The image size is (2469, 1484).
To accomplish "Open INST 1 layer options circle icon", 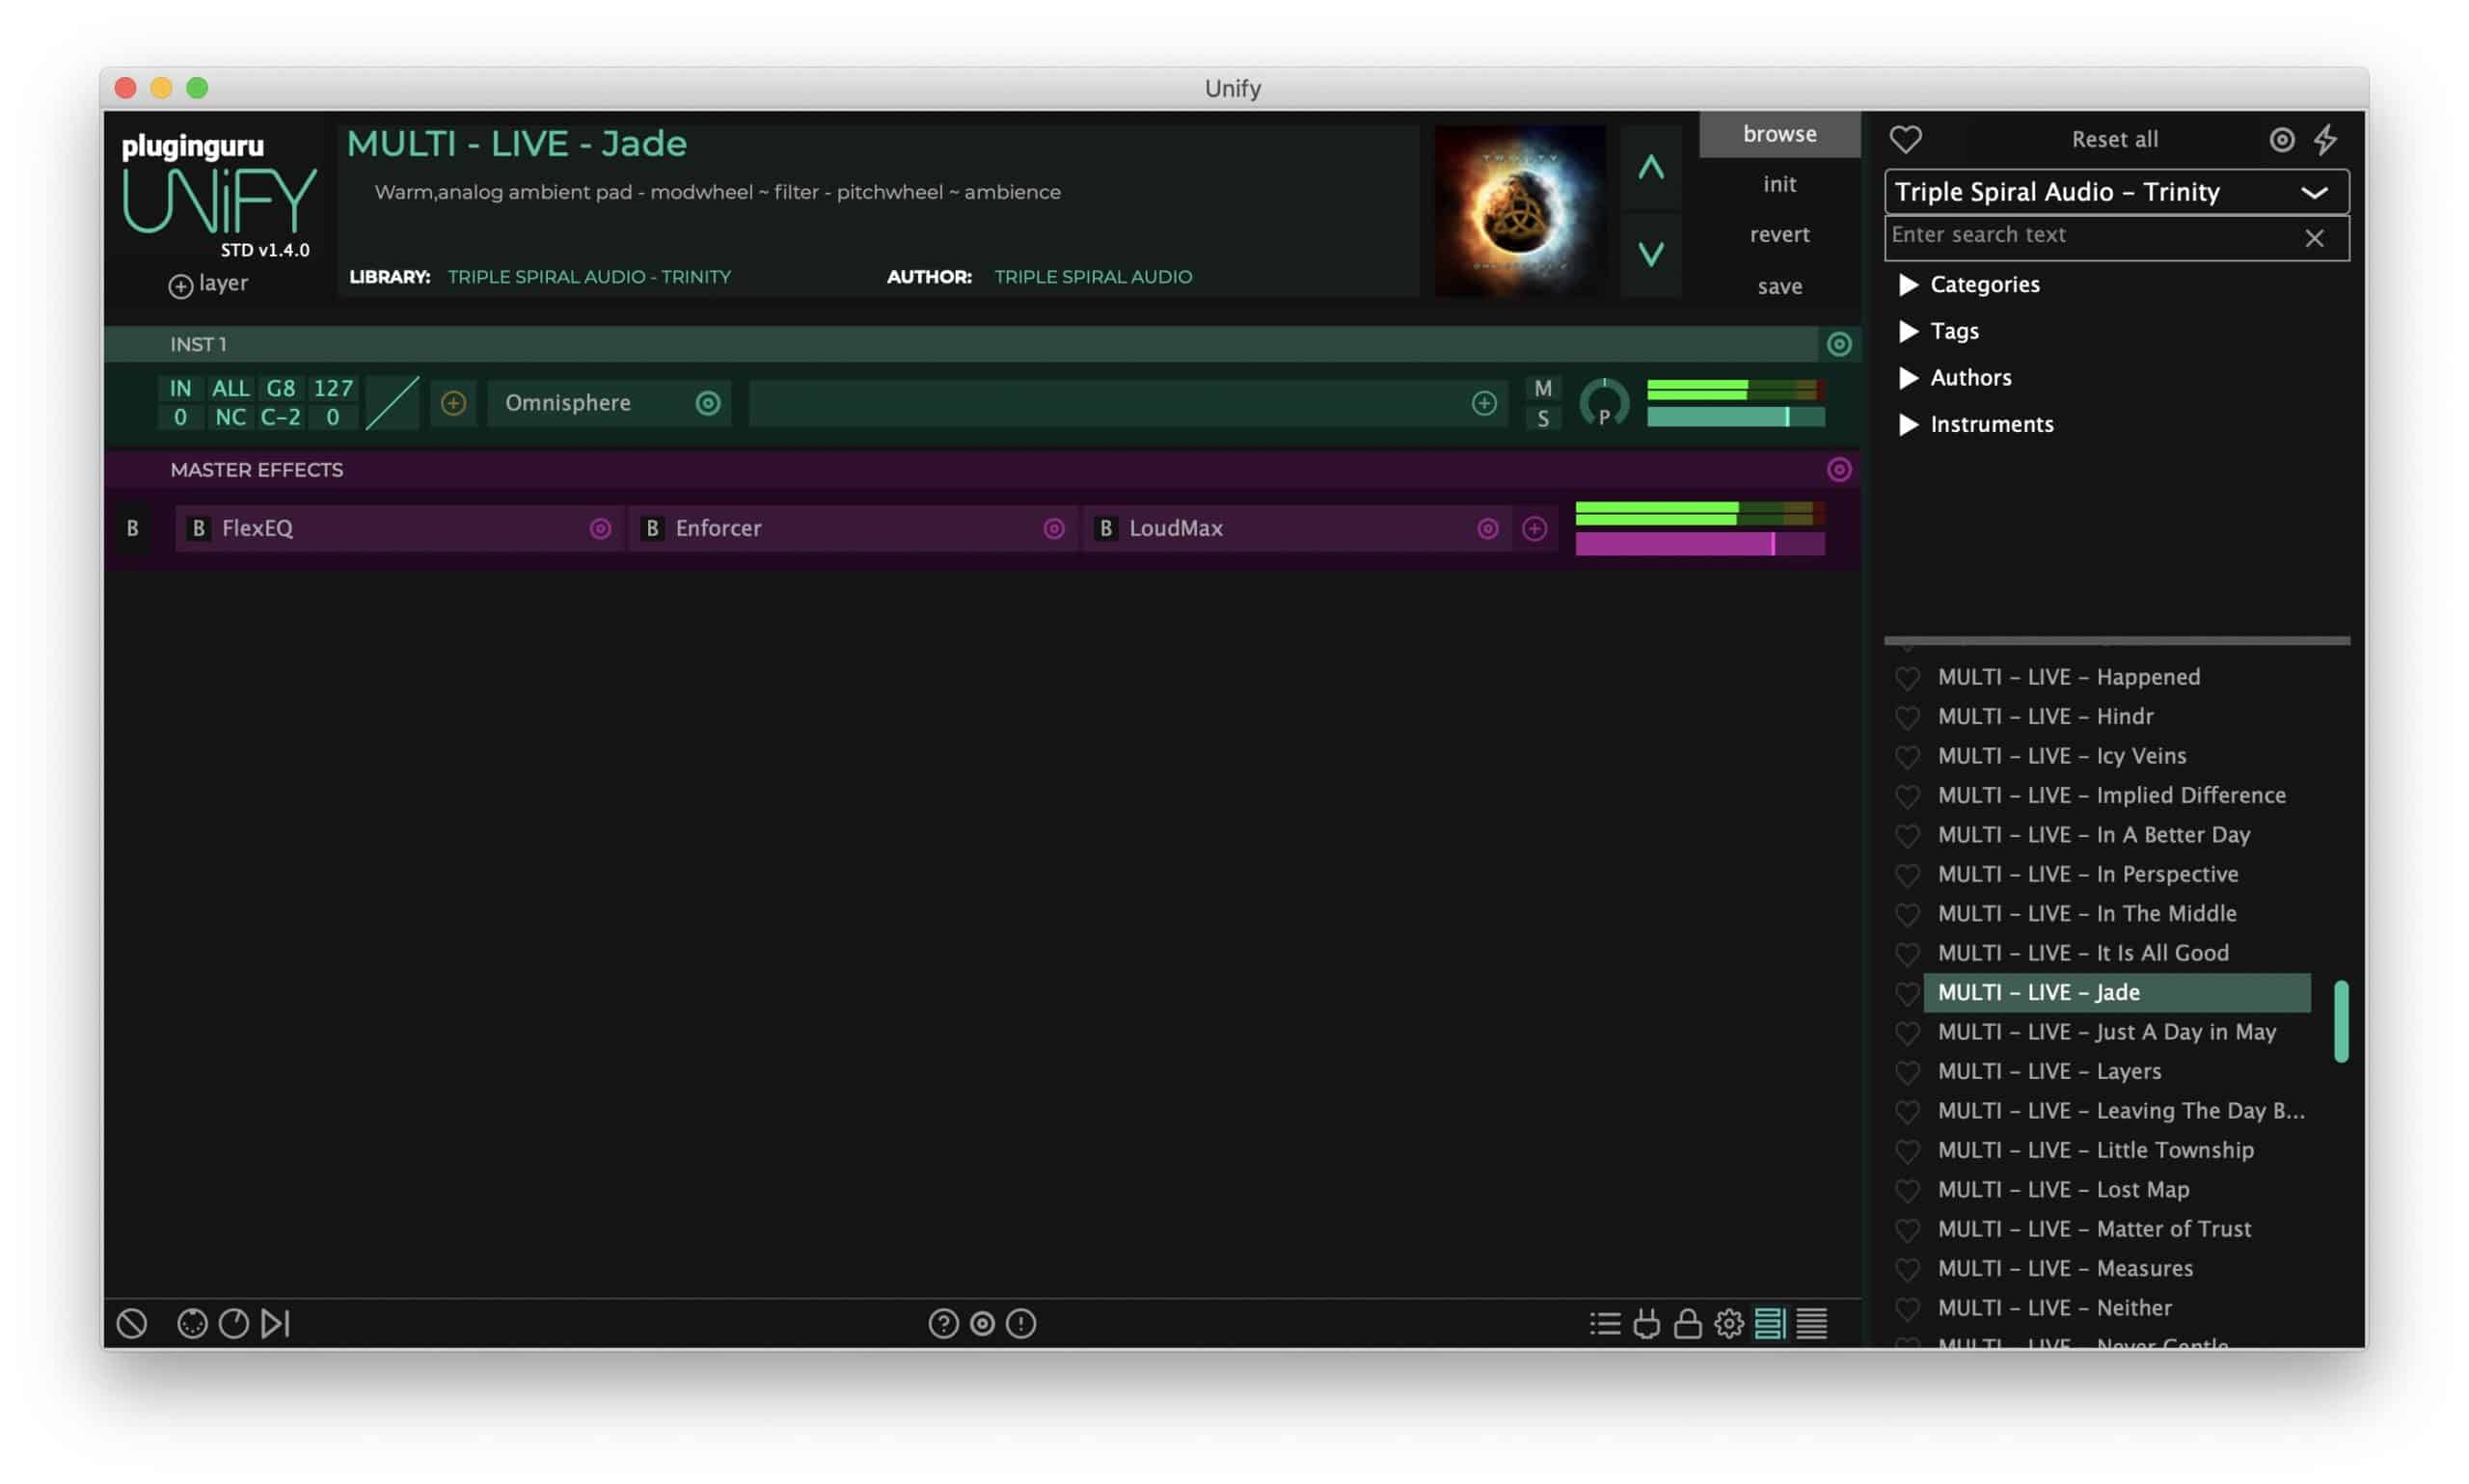I will (x=1838, y=344).
